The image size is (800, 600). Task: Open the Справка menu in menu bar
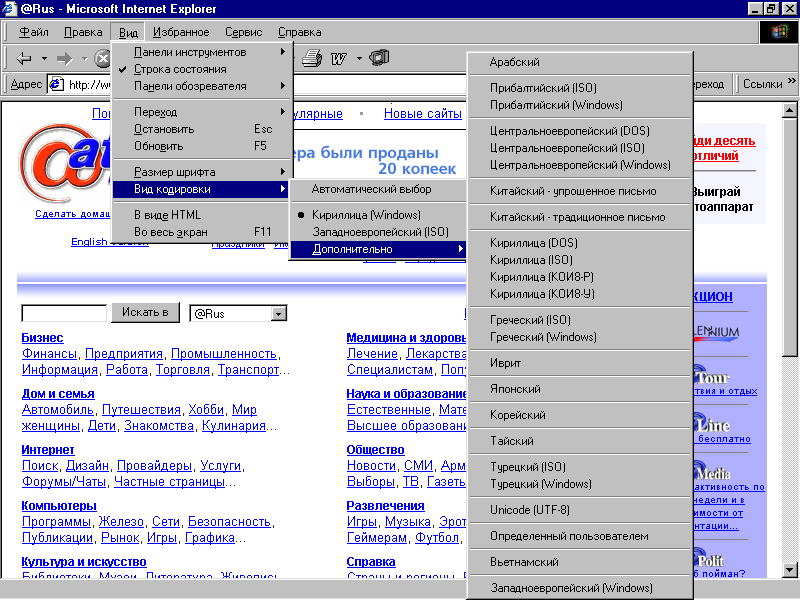[x=299, y=32]
